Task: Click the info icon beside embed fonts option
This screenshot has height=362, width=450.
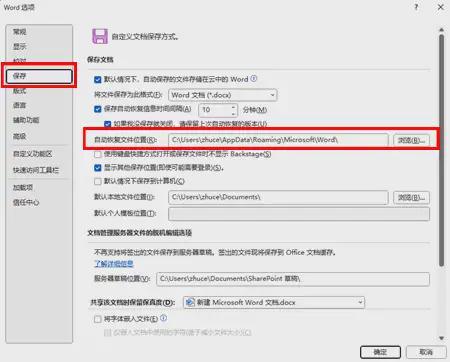Action: tap(163, 318)
